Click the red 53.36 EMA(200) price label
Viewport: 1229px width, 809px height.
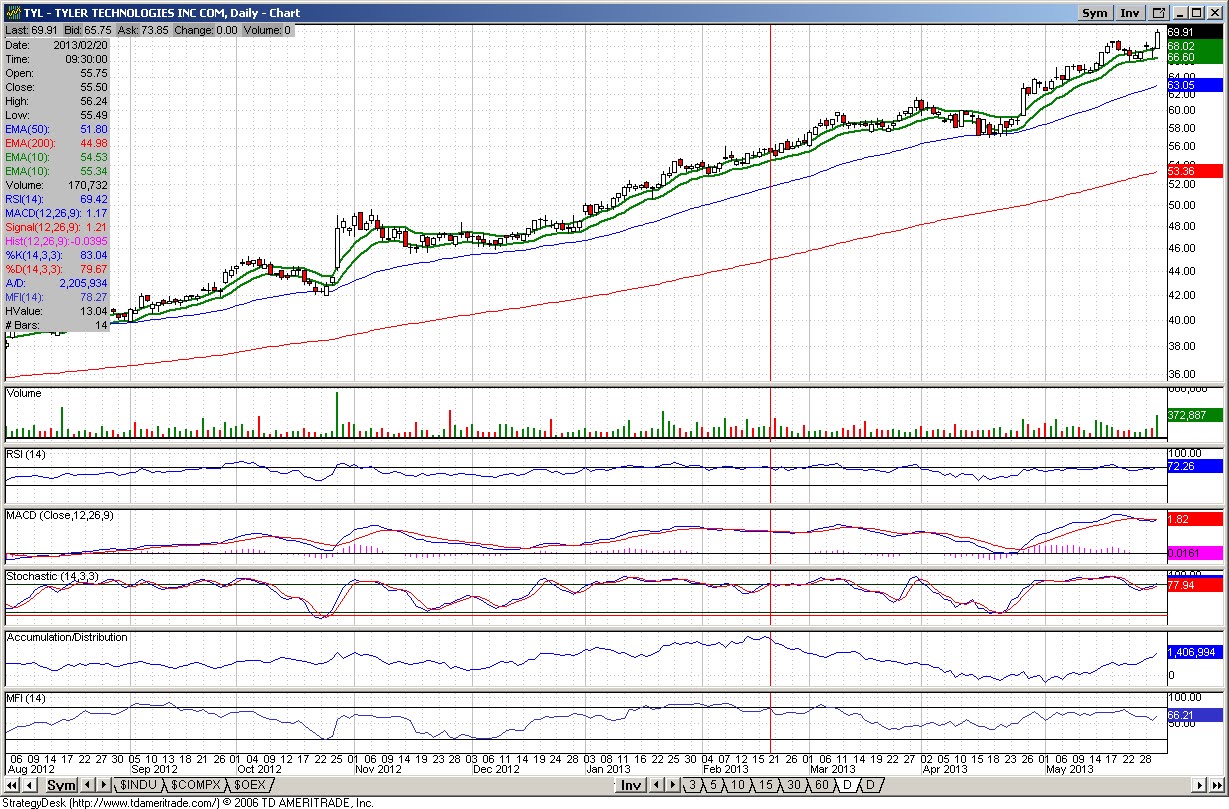pos(1194,170)
